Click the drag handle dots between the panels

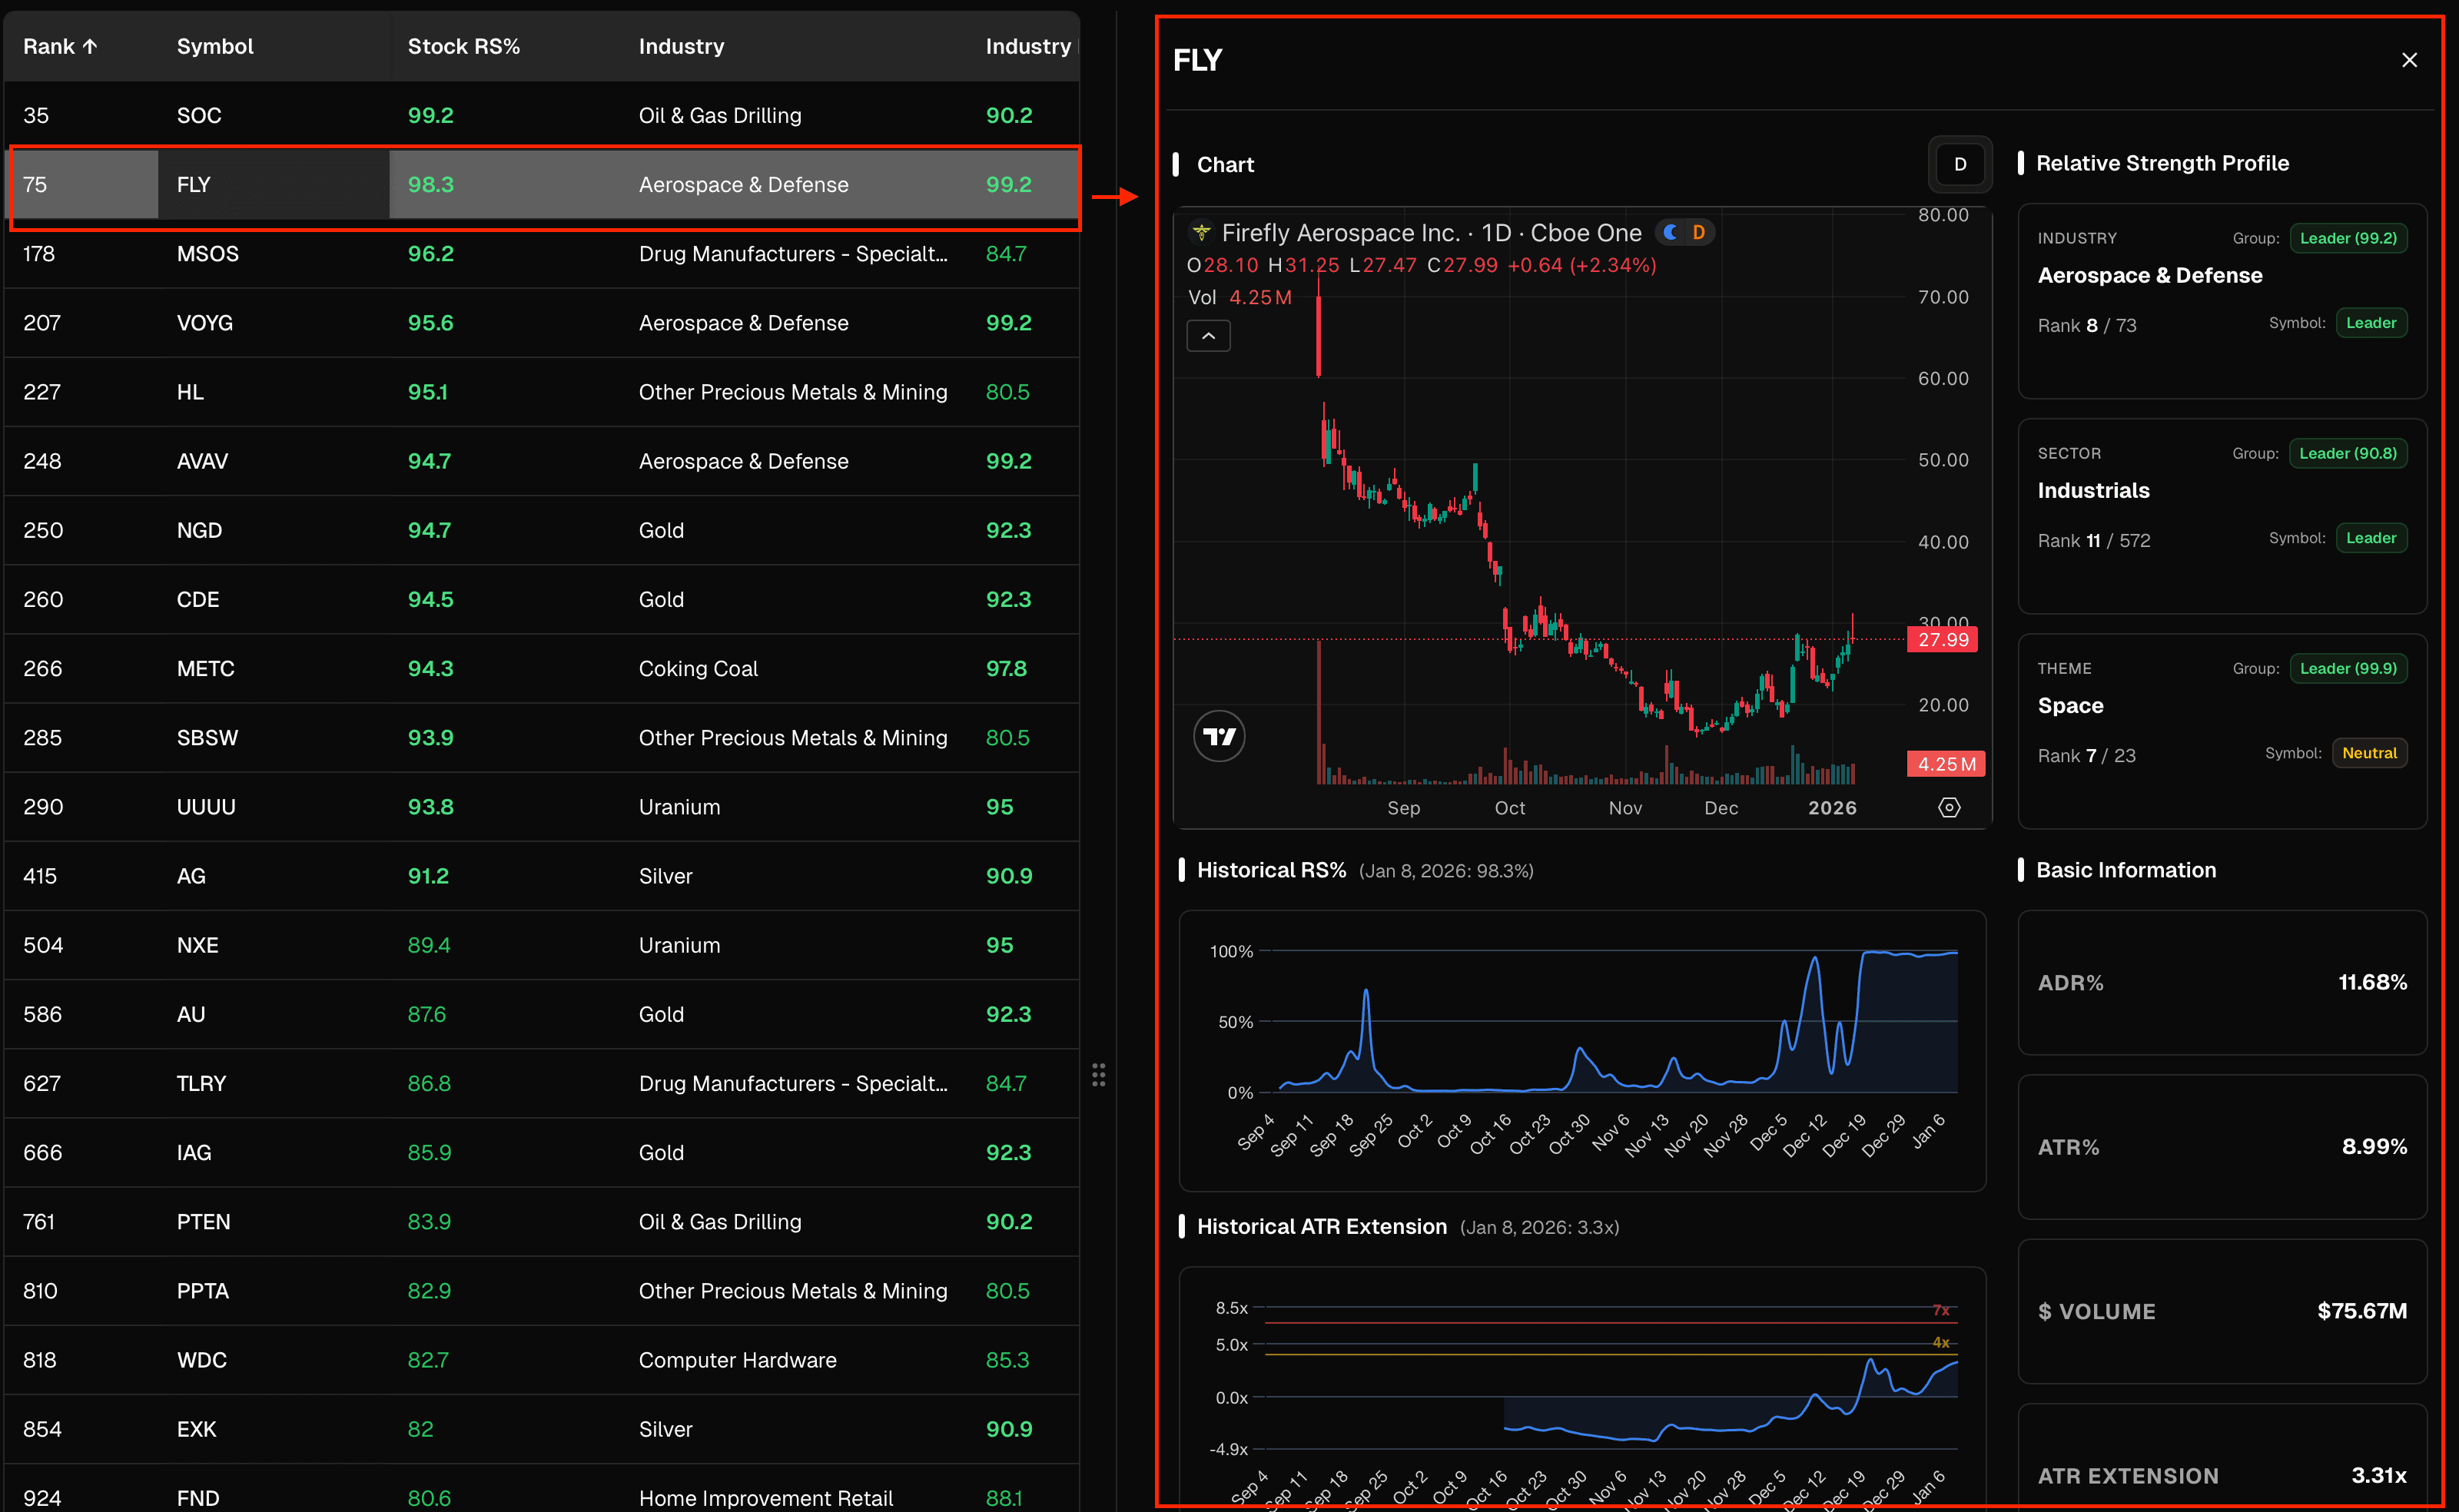1099,1074
